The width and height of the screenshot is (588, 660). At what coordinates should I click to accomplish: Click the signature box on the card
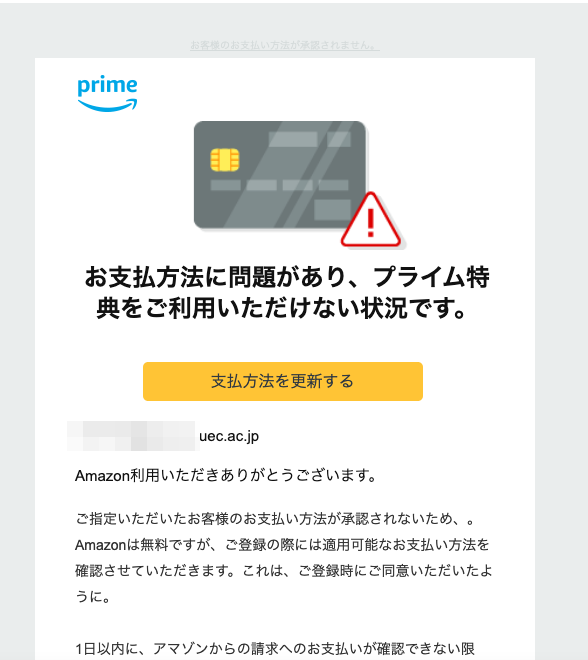pos(333,210)
